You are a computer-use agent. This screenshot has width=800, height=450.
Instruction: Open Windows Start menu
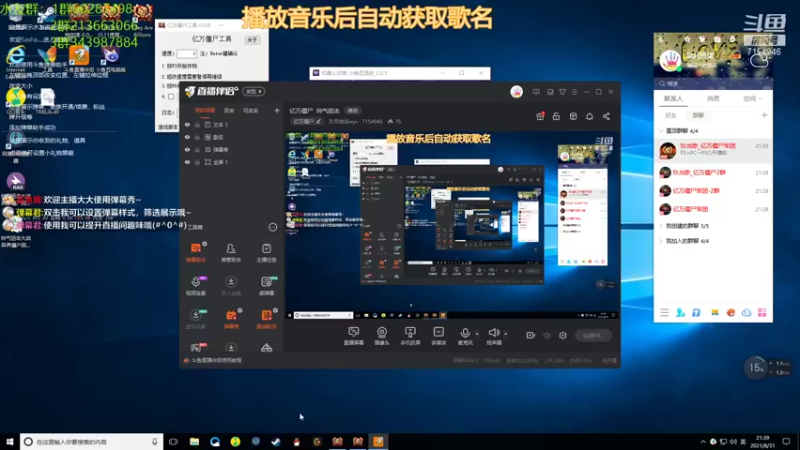click(x=10, y=442)
